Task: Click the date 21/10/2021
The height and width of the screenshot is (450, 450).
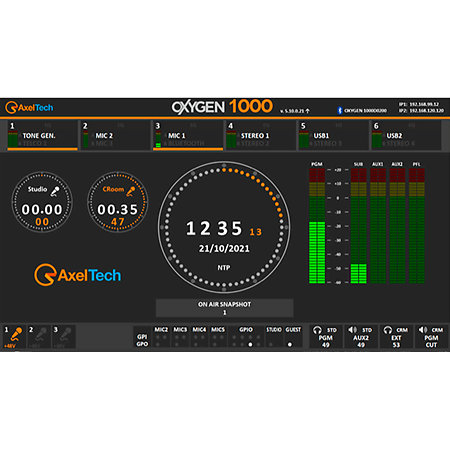Action: (224, 248)
